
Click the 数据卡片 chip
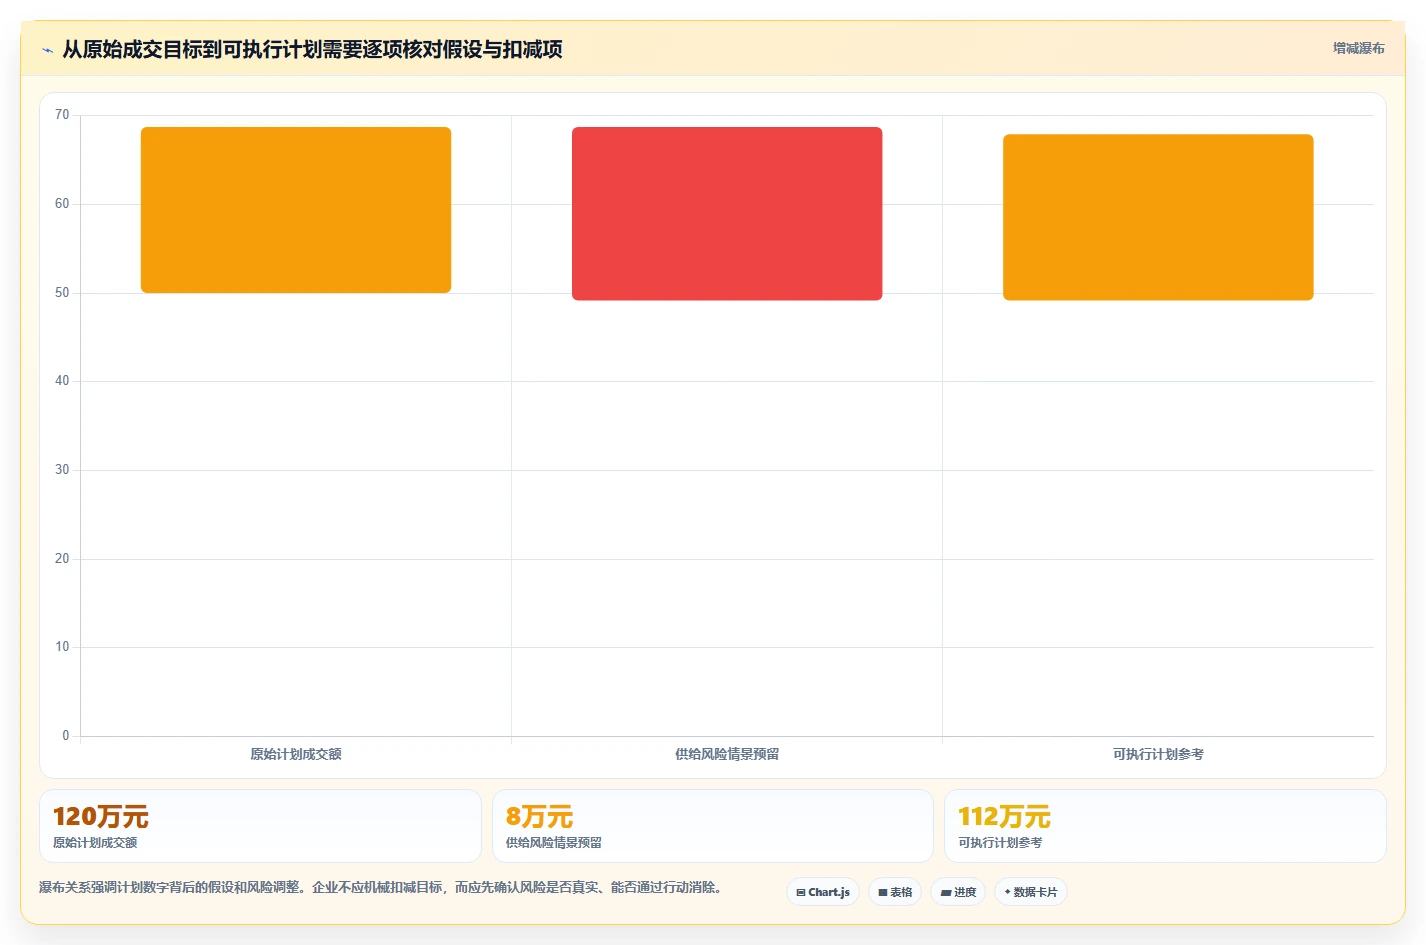click(x=1031, y=892)
